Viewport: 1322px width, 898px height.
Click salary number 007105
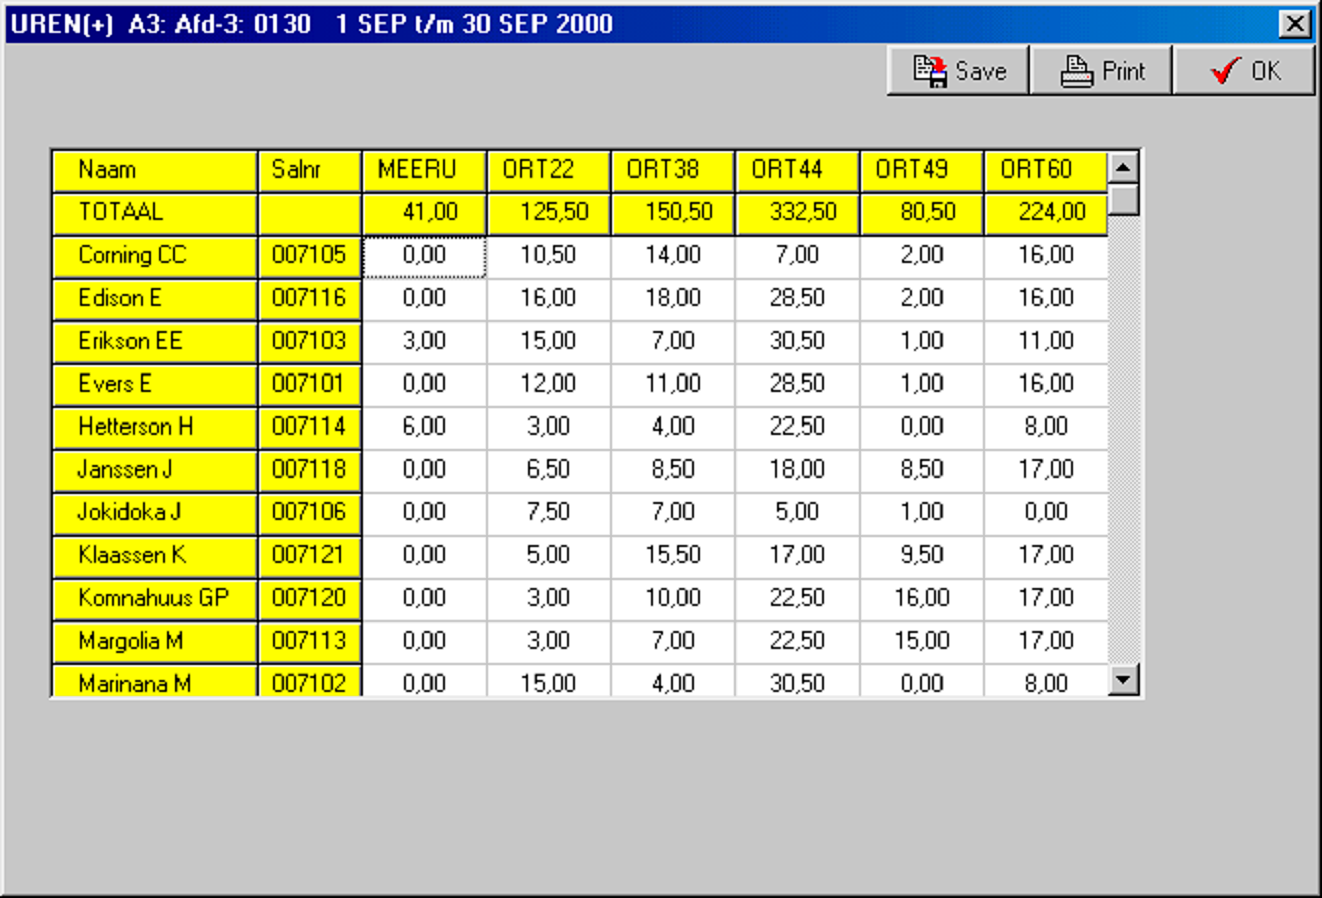point(310,256)
